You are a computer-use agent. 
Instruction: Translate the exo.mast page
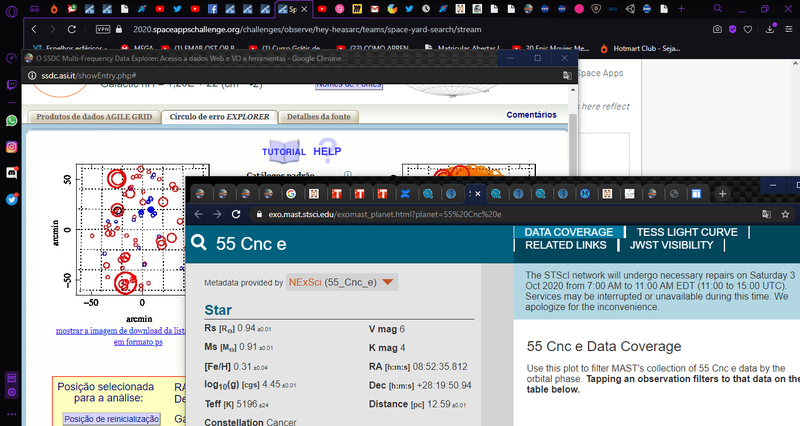[x=766, y=214]
